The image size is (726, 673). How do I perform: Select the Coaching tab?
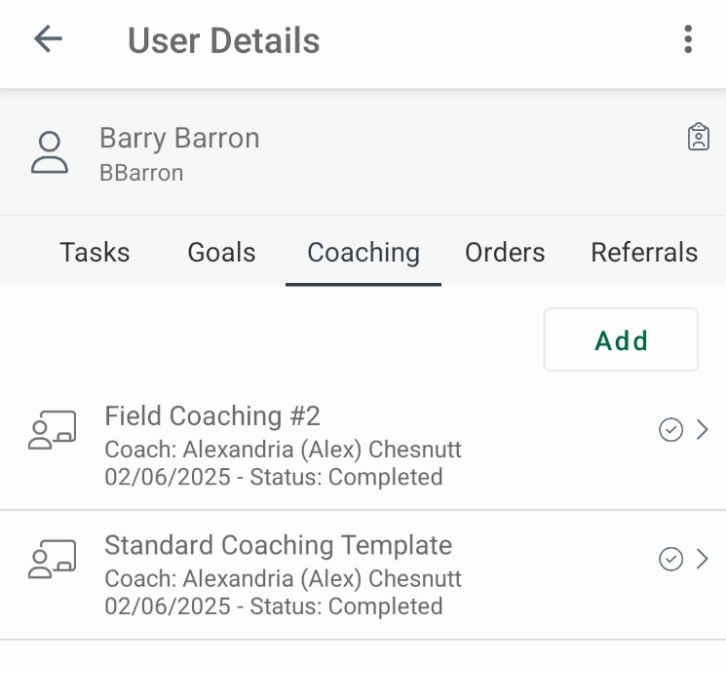pyautogui.click(x=363, y=253)
